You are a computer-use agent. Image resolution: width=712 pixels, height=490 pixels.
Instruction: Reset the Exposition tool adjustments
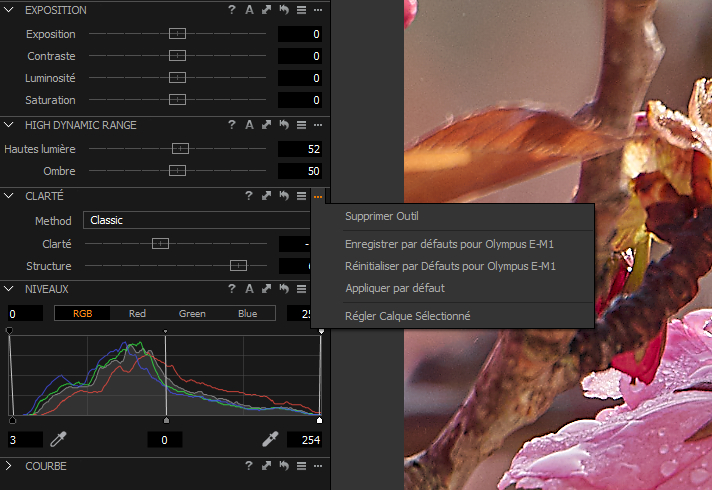click(x=284, y=10)
